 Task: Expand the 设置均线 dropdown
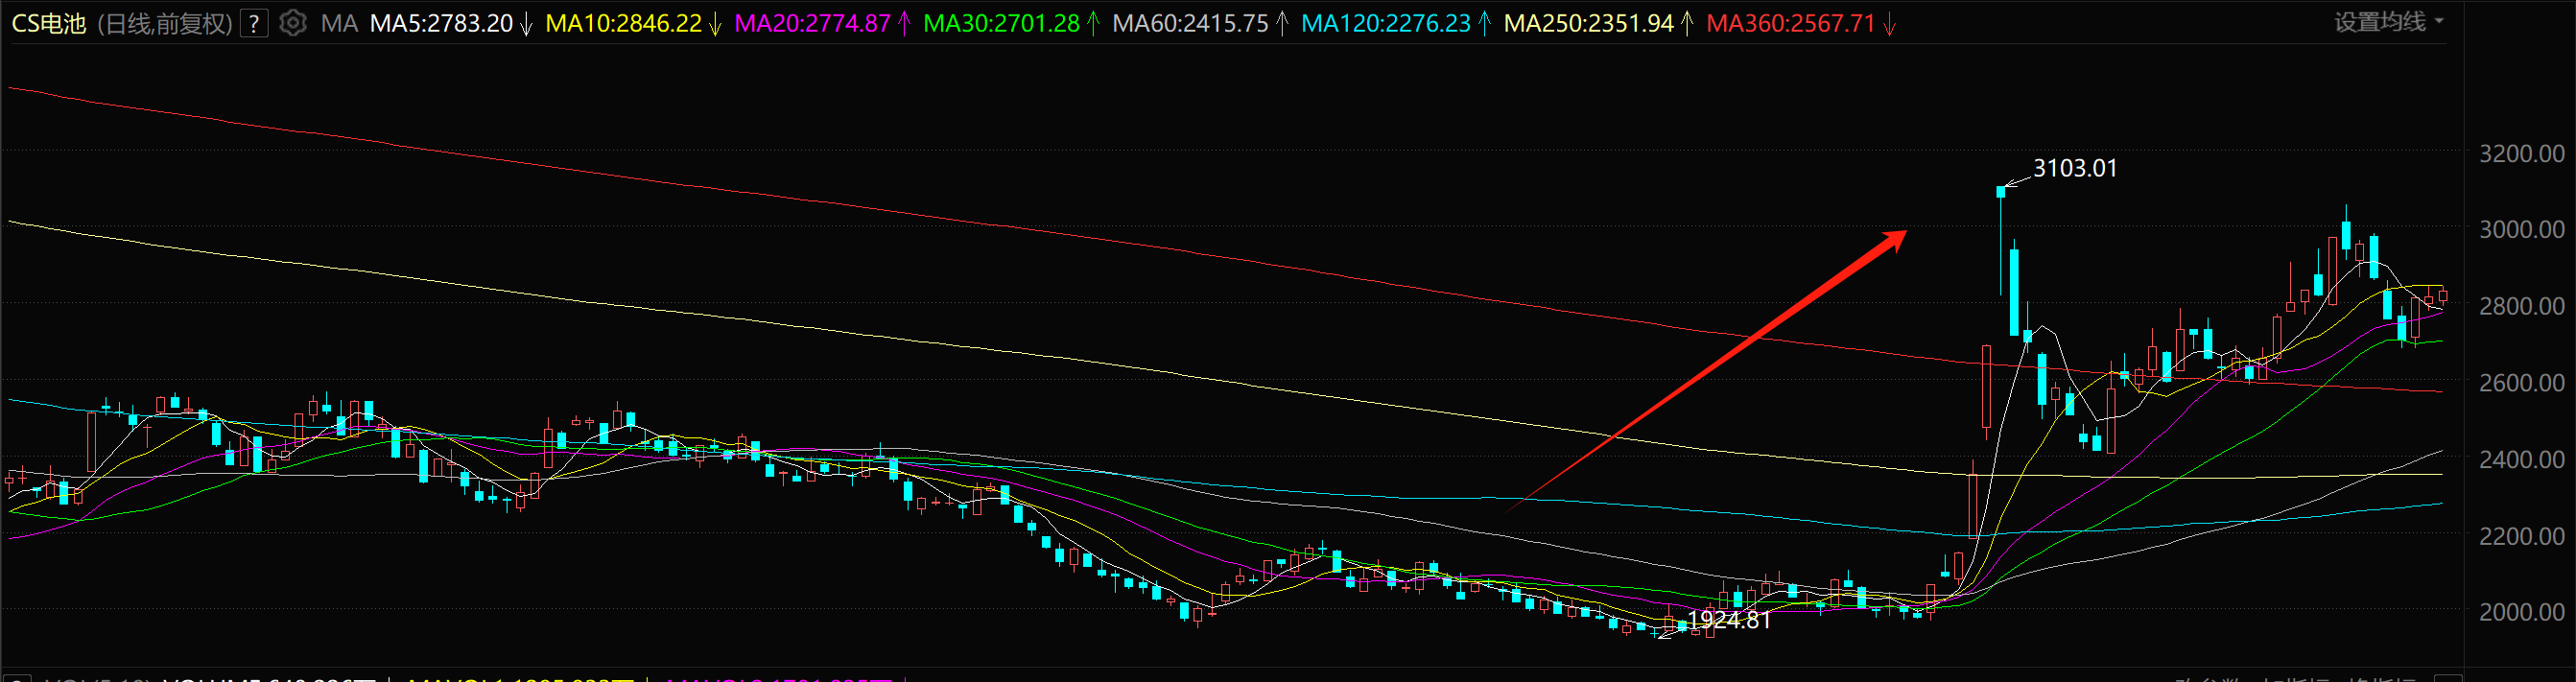coord(2389,22)
